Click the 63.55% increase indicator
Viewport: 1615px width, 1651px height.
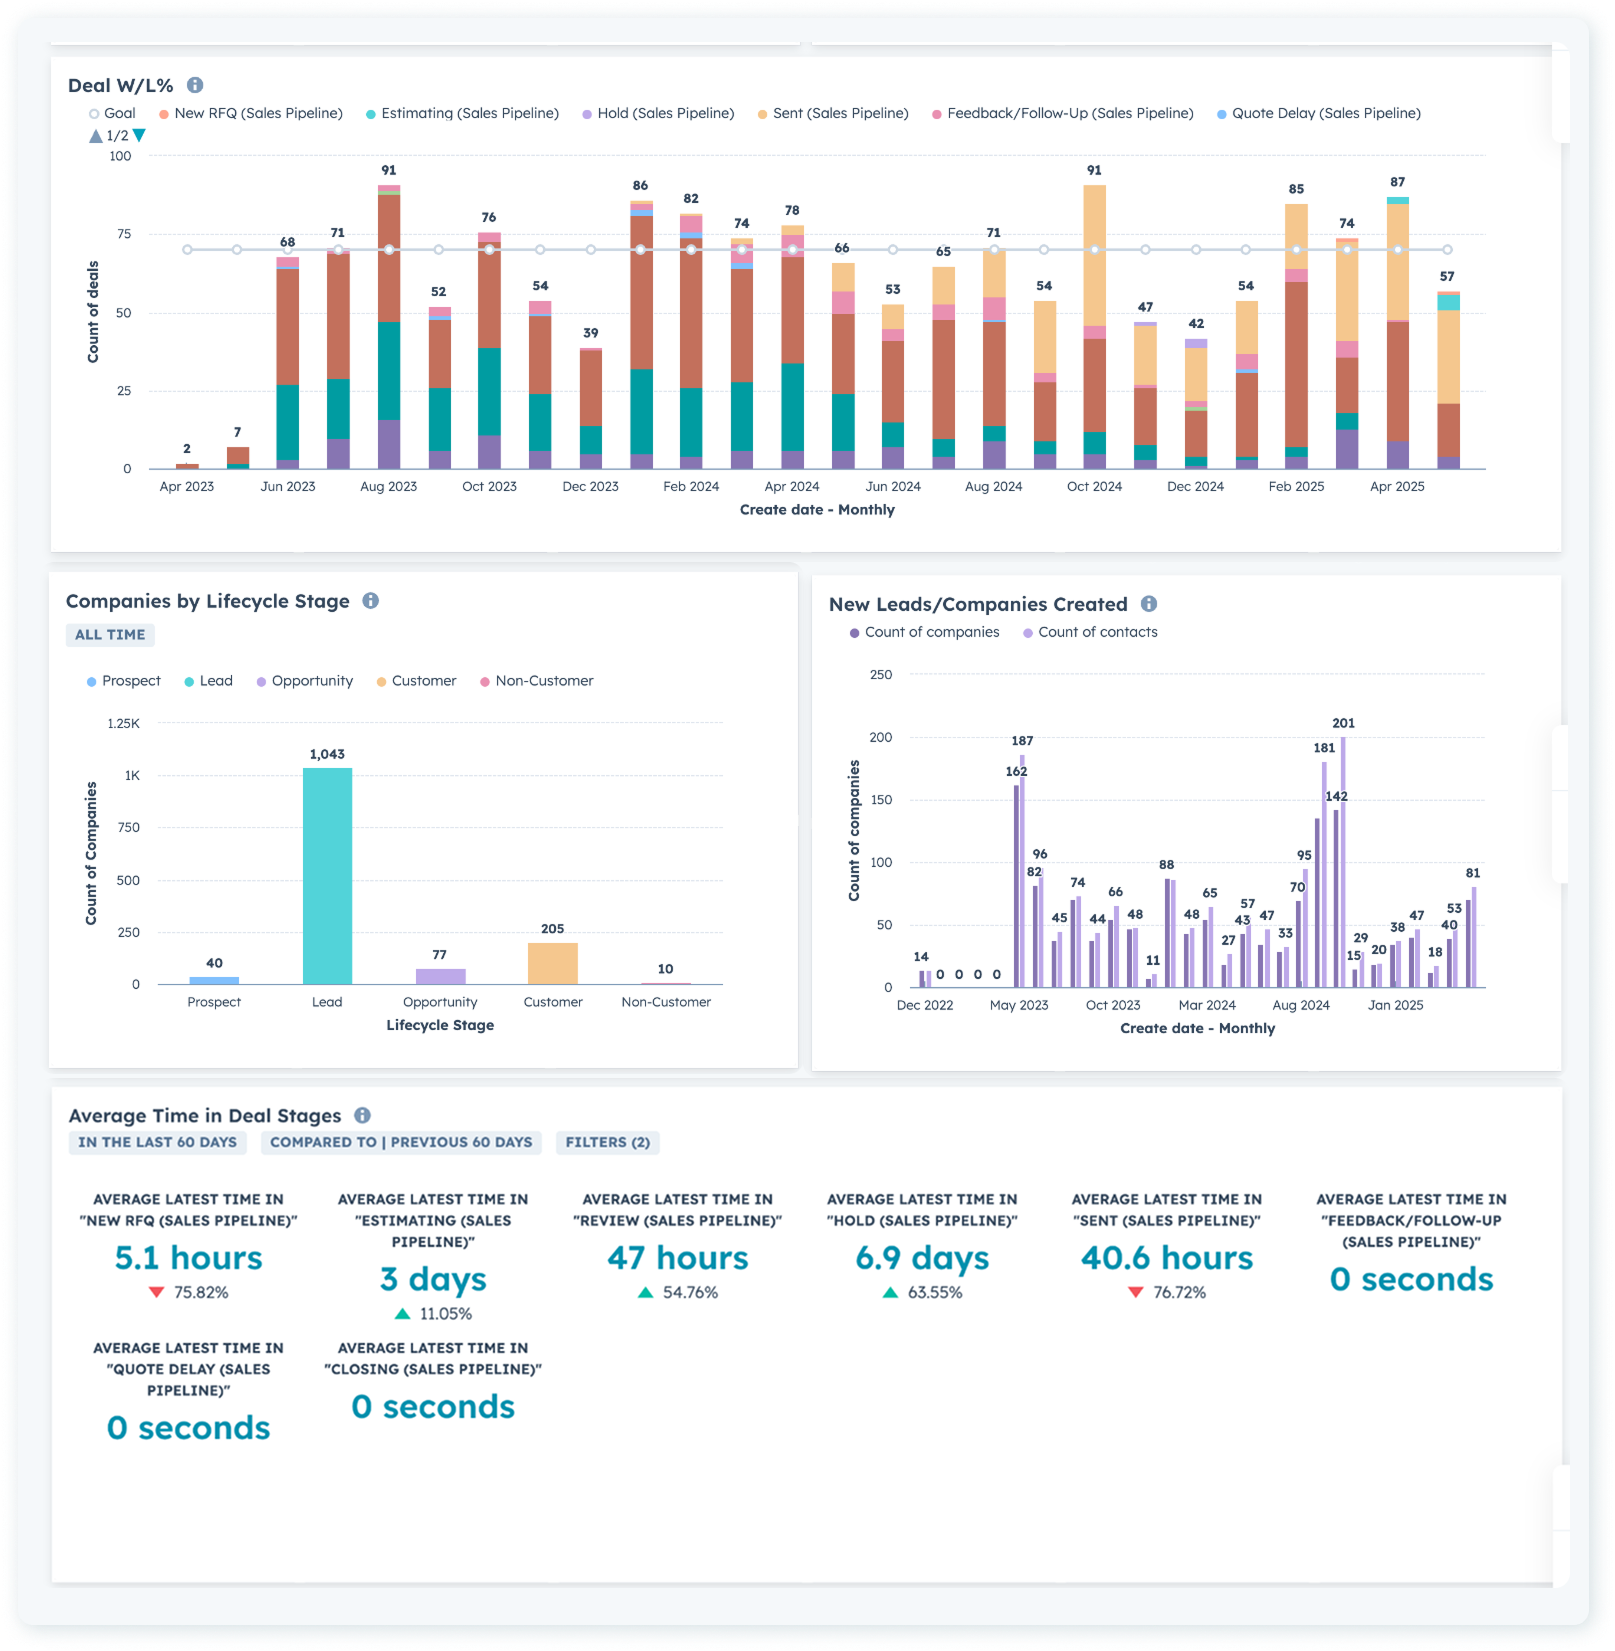(922, 1293)
